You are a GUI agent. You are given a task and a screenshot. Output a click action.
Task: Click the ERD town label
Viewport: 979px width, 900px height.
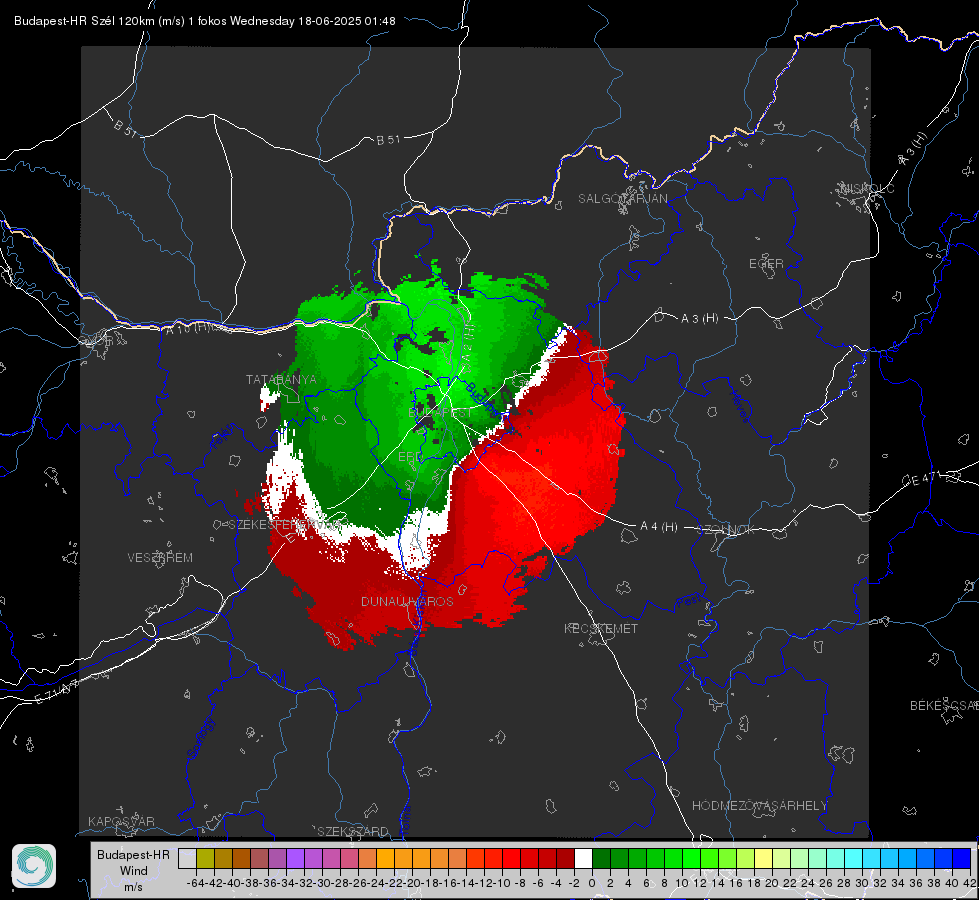coord(409,457)
